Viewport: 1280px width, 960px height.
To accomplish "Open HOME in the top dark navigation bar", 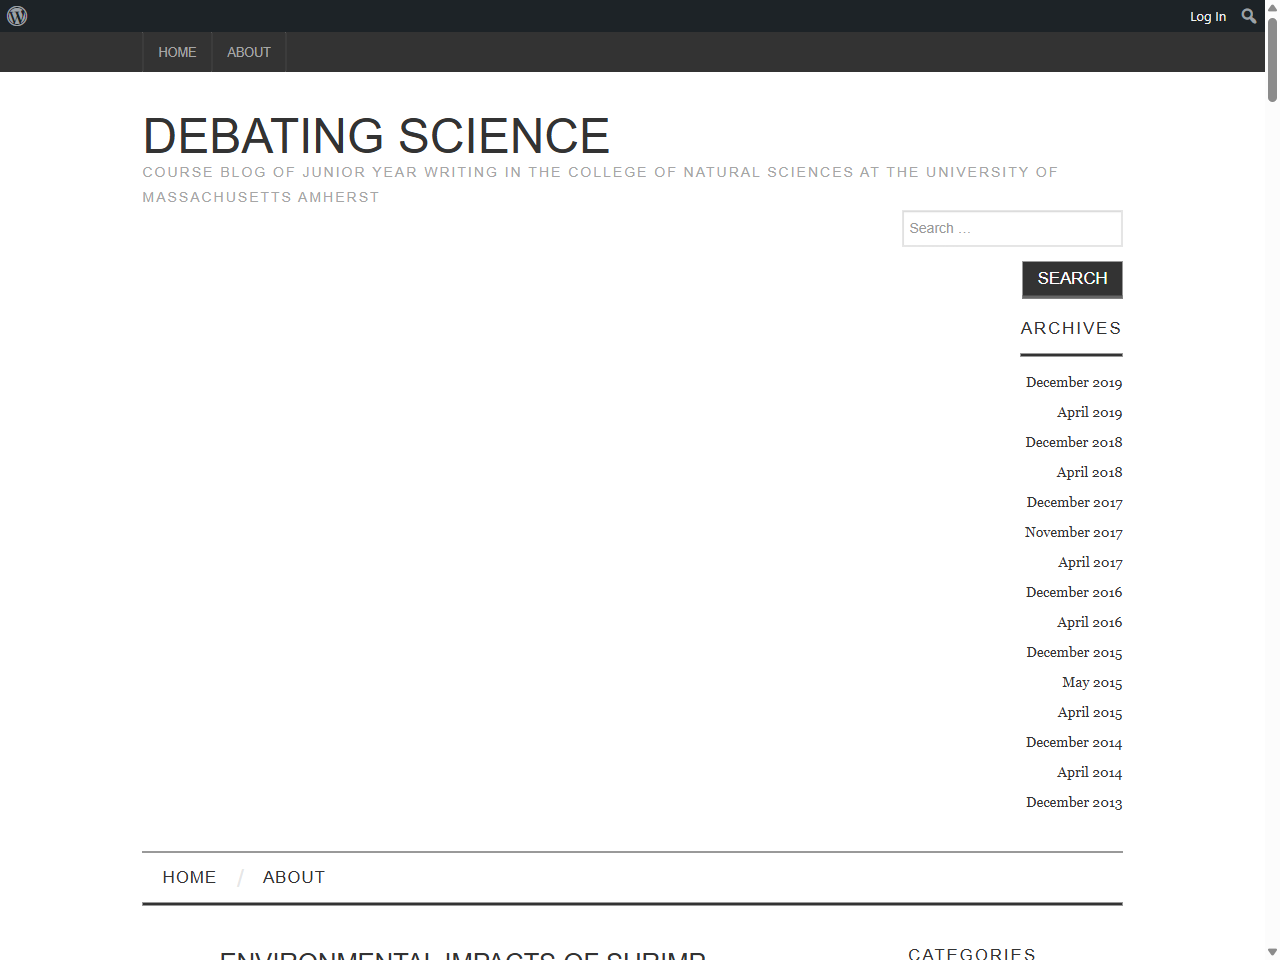I will (x=177, y=52).
